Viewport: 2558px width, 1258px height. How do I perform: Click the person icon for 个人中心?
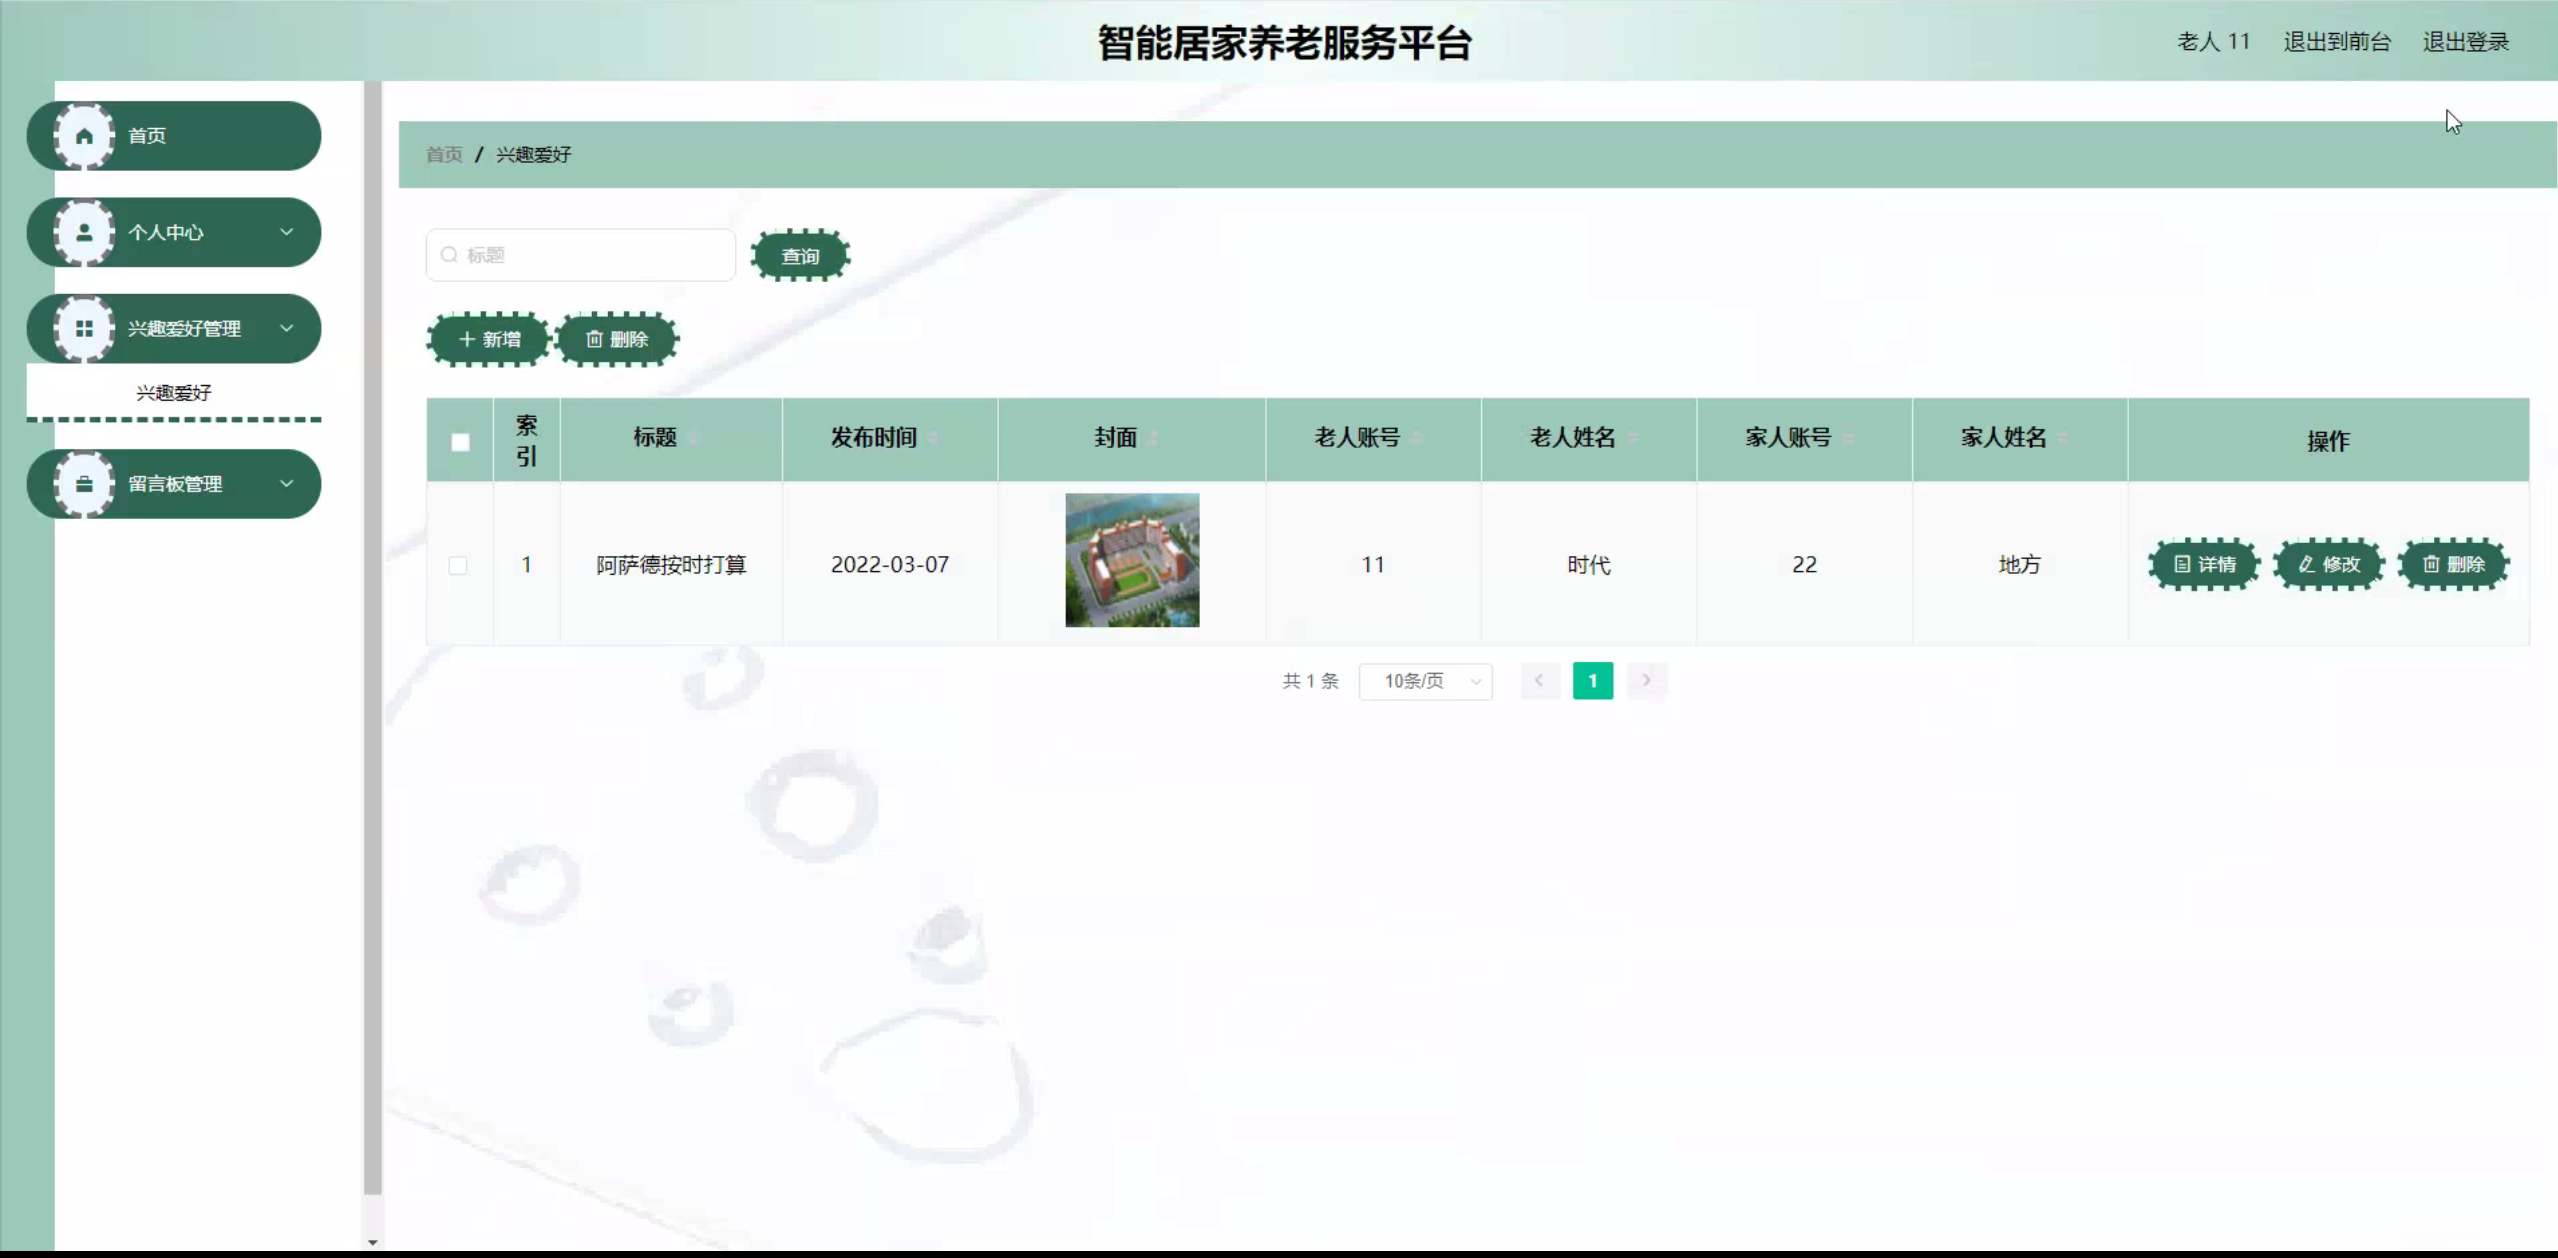tap(84, 232)
